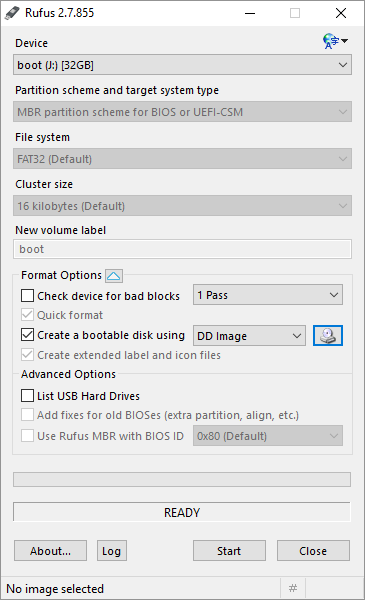The image size is (365, 600).
Task: Click the No image selected status text
Action: (55, 589)
